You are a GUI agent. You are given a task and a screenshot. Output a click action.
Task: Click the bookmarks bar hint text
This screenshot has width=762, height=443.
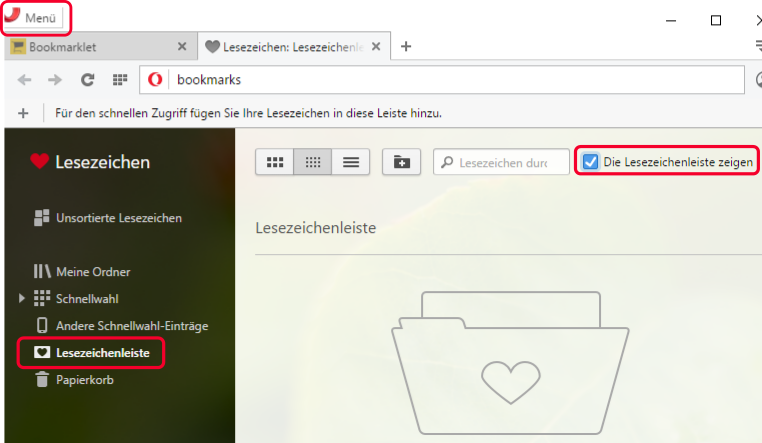pos(248,113)
